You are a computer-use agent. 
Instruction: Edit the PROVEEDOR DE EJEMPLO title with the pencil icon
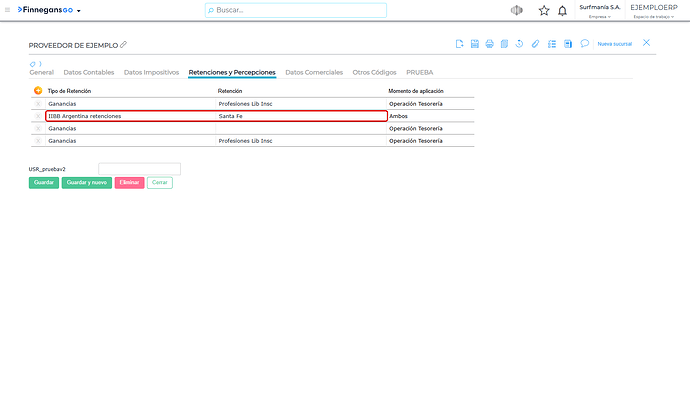tap(124, 44)
